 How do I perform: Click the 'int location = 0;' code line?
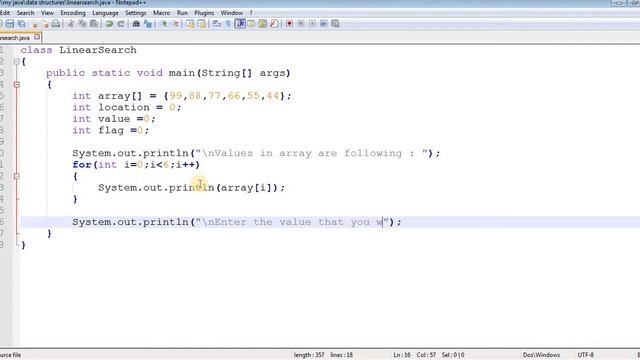click(x=127, y=107)
